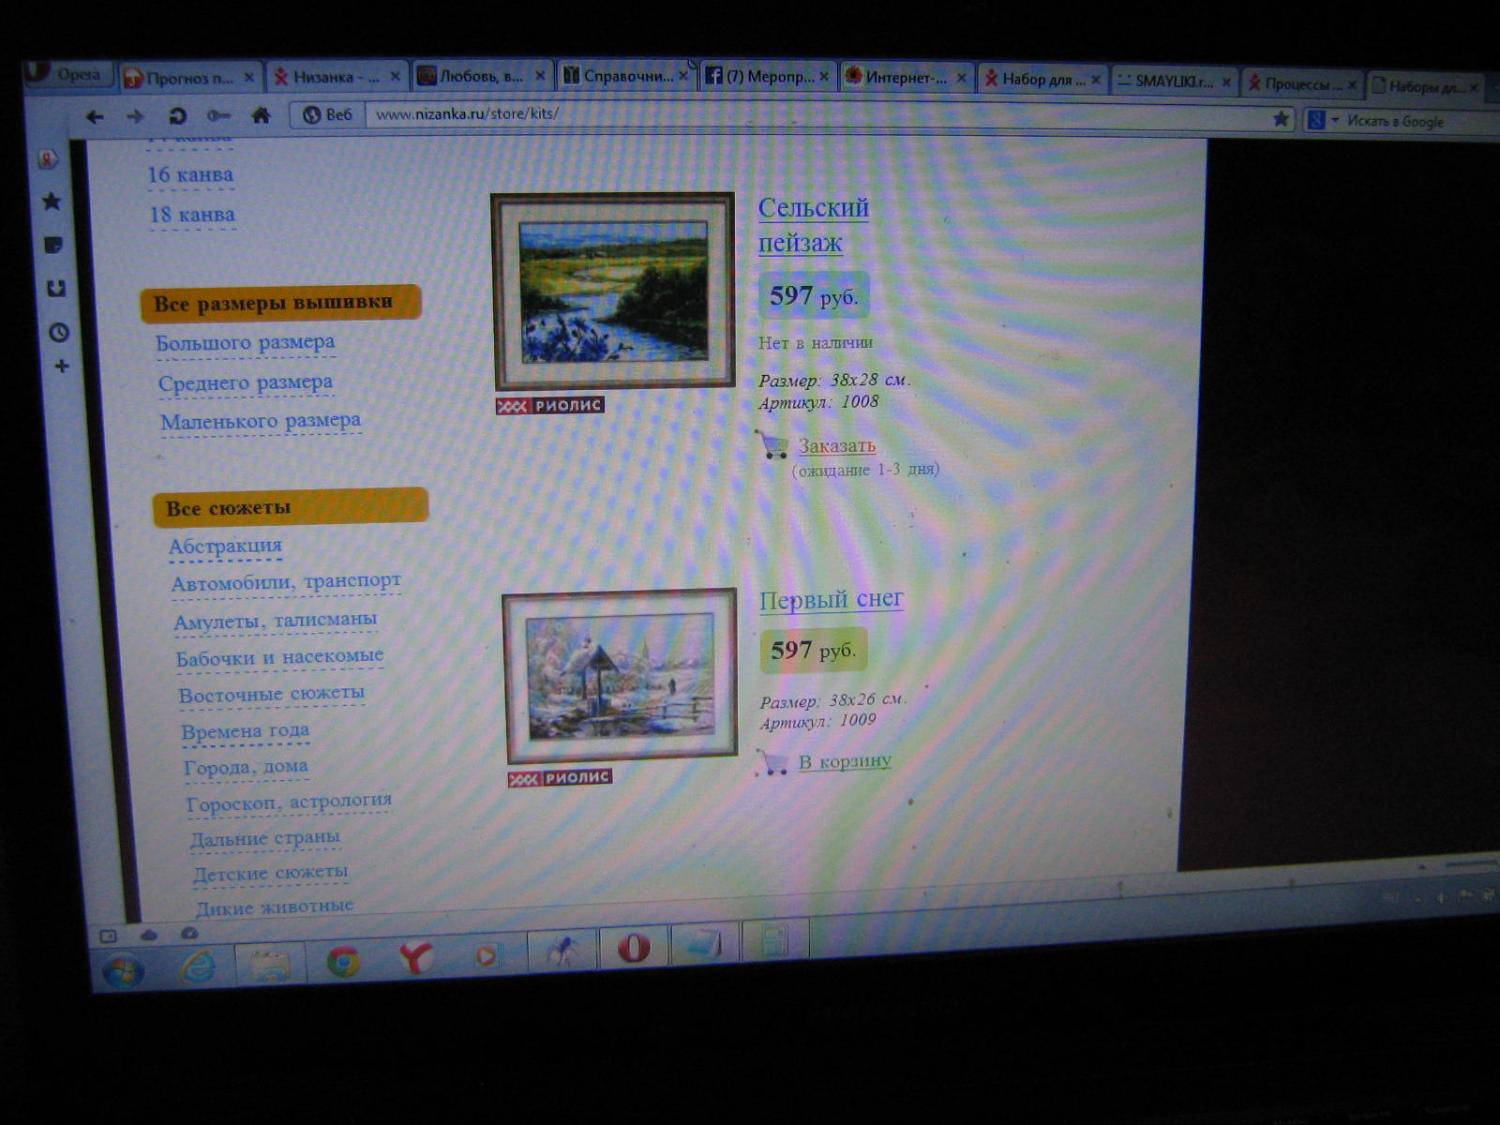The width and height of the screenshot is (1500, 1125).
Task: Open the Opera main menu button
Action: (65, 74)
